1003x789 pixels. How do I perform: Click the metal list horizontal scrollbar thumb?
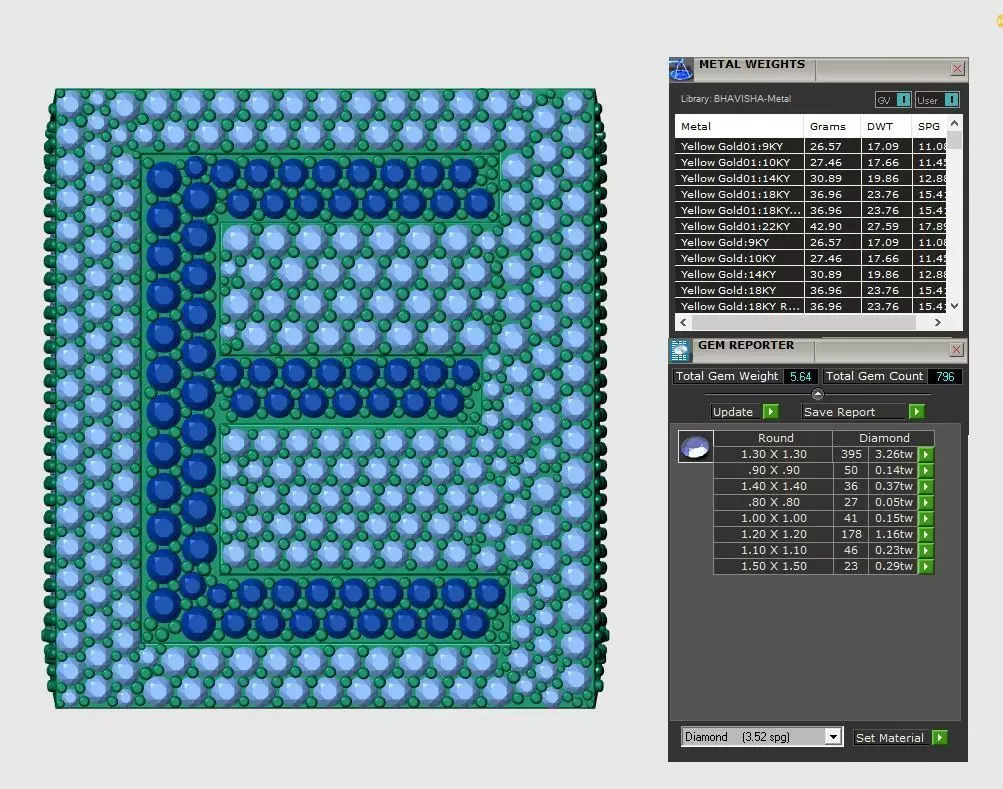click(803, 323)
